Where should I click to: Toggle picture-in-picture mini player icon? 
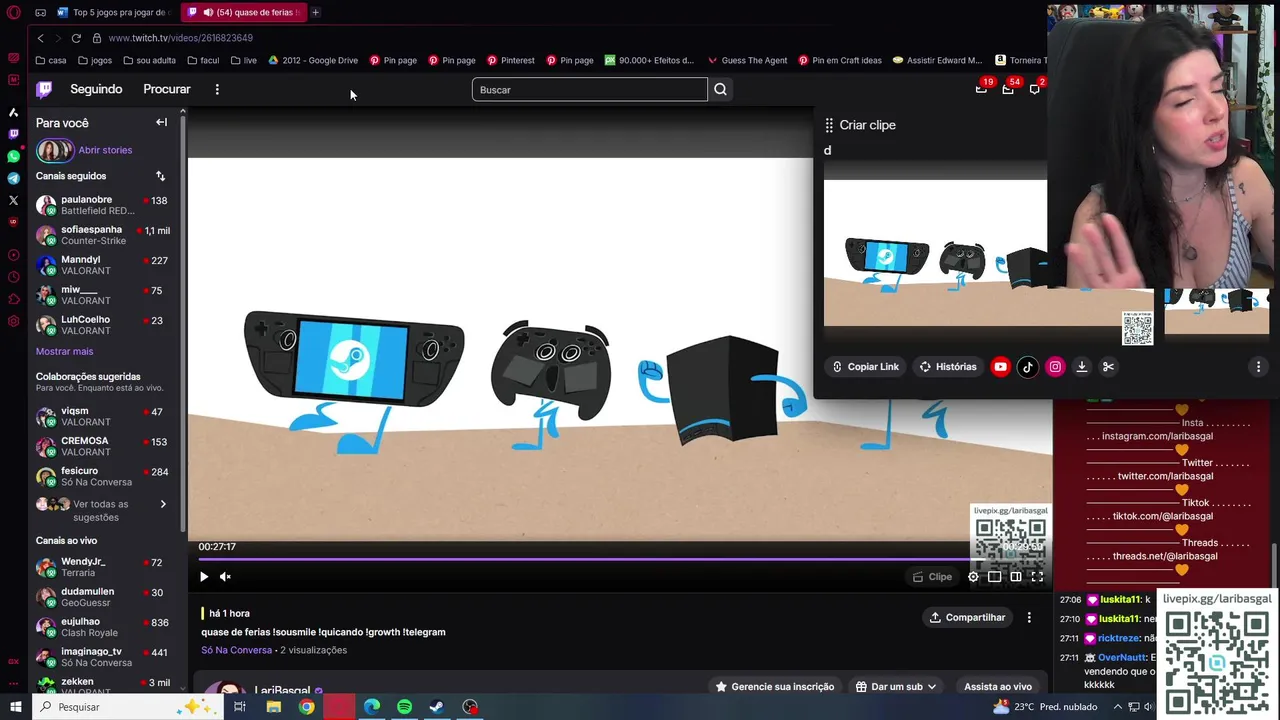click(x=994, y=576)
